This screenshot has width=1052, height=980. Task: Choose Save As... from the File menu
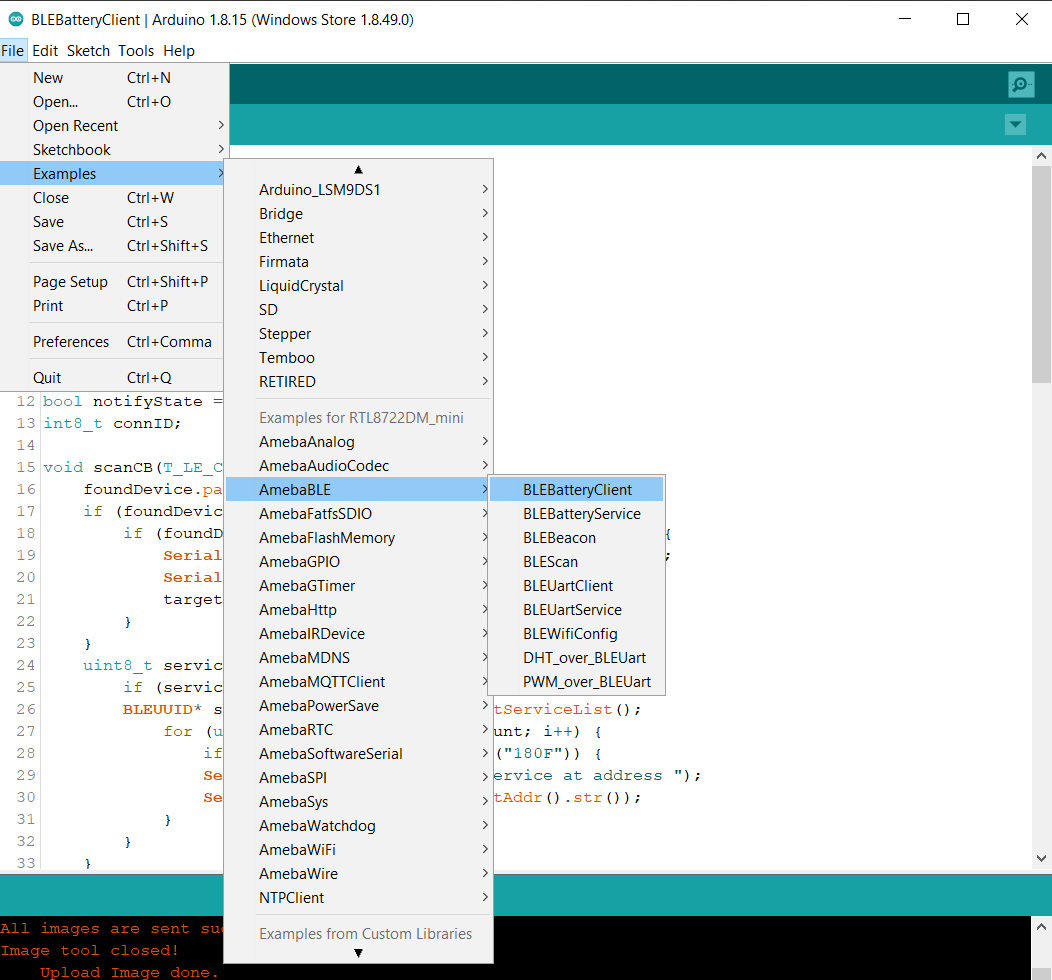coord(114,246)
